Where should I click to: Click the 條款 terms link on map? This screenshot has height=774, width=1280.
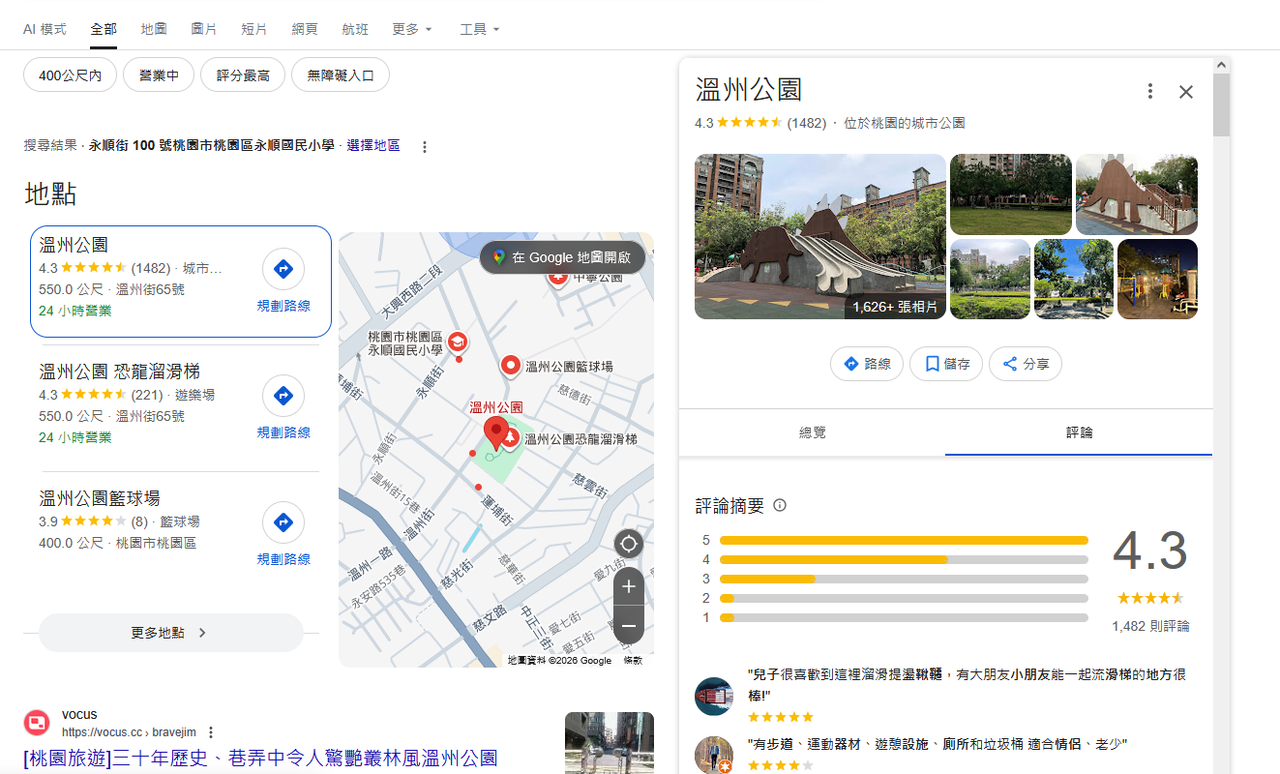pos(633,661)
